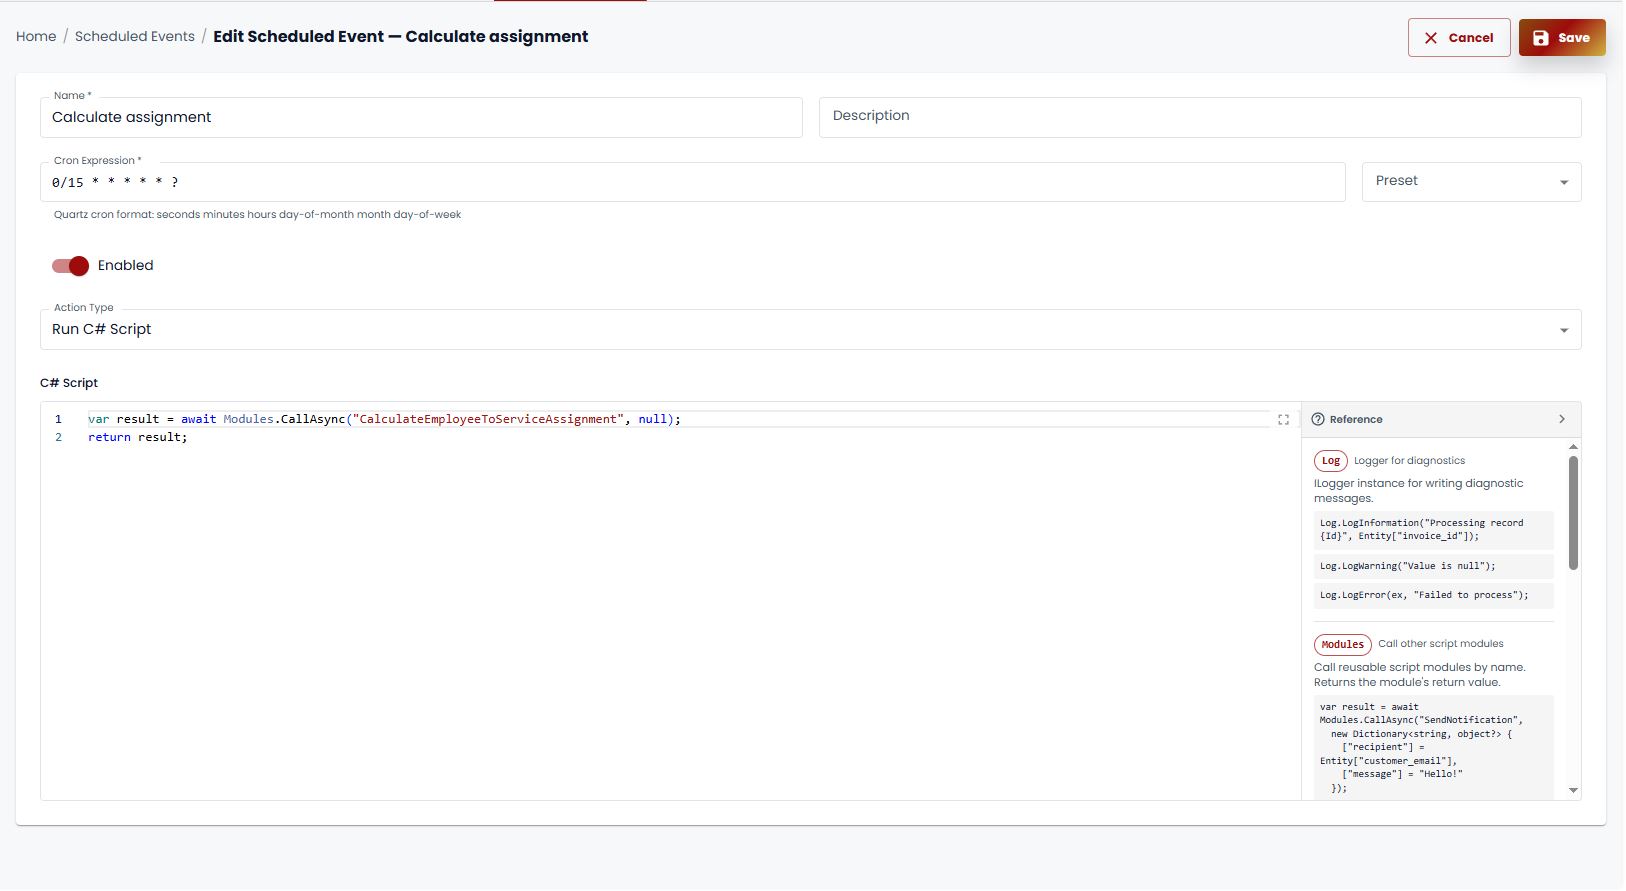Viewport: 1626px width, 891px height.
Task: Click the Cron Expression field
Action: 692,182
